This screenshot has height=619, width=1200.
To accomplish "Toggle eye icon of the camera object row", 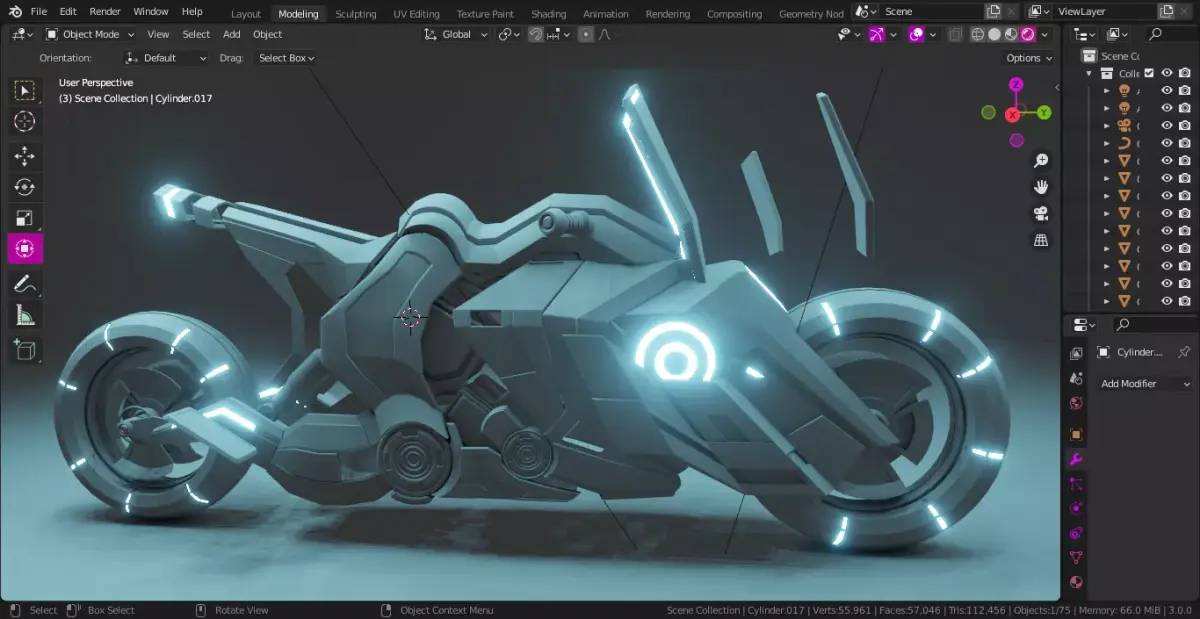I will click(x=1166, y=125).
